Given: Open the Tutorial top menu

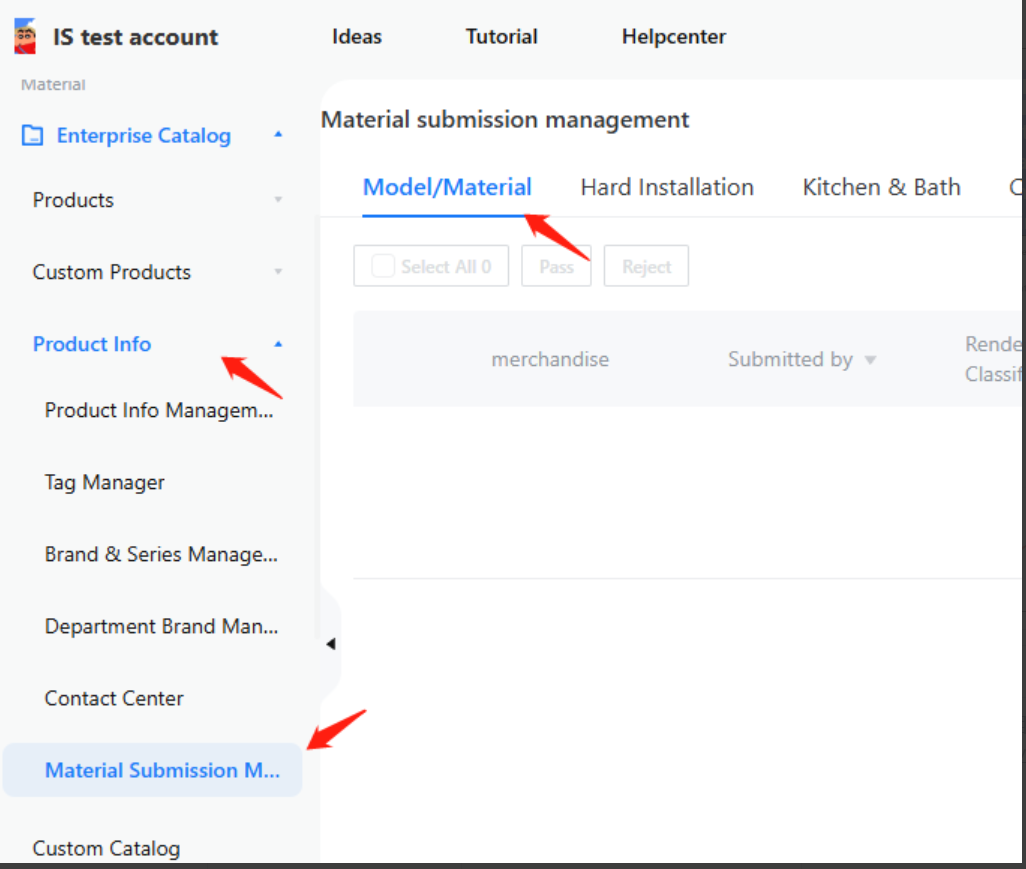Looking at the screenshot, I should [x=501, y=37].
